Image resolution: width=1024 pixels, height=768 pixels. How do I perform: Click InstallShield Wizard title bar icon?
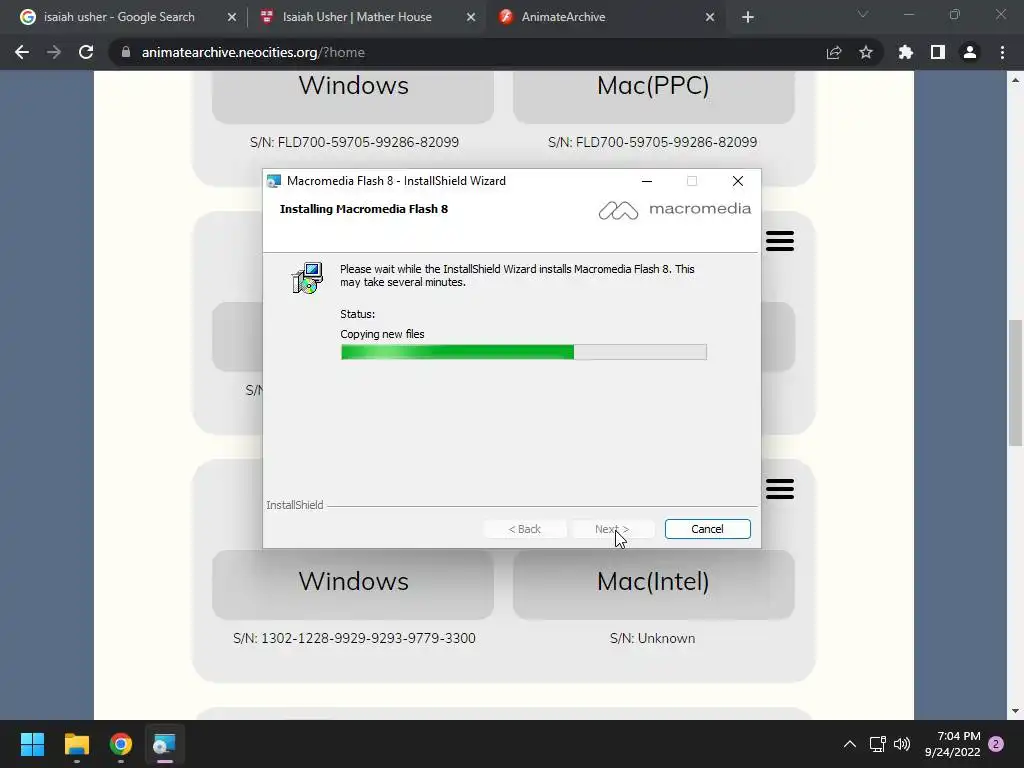pyautogui.click(x=274, y=181)
